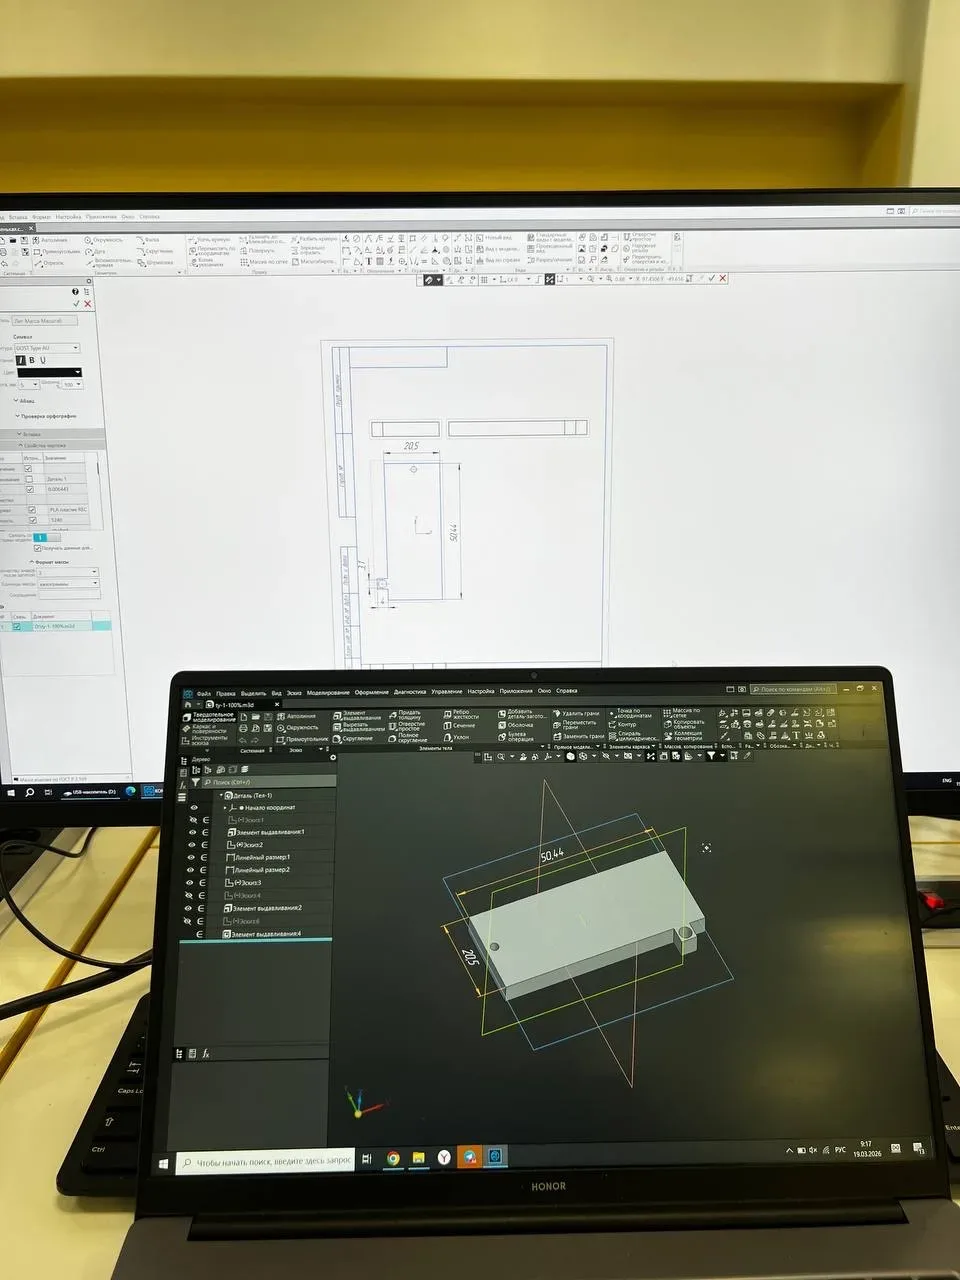Screen dimensions: 960x1280
Task: Select Прямоугольник tool in laptop ribbon
Action: click(x=302, y=739)
